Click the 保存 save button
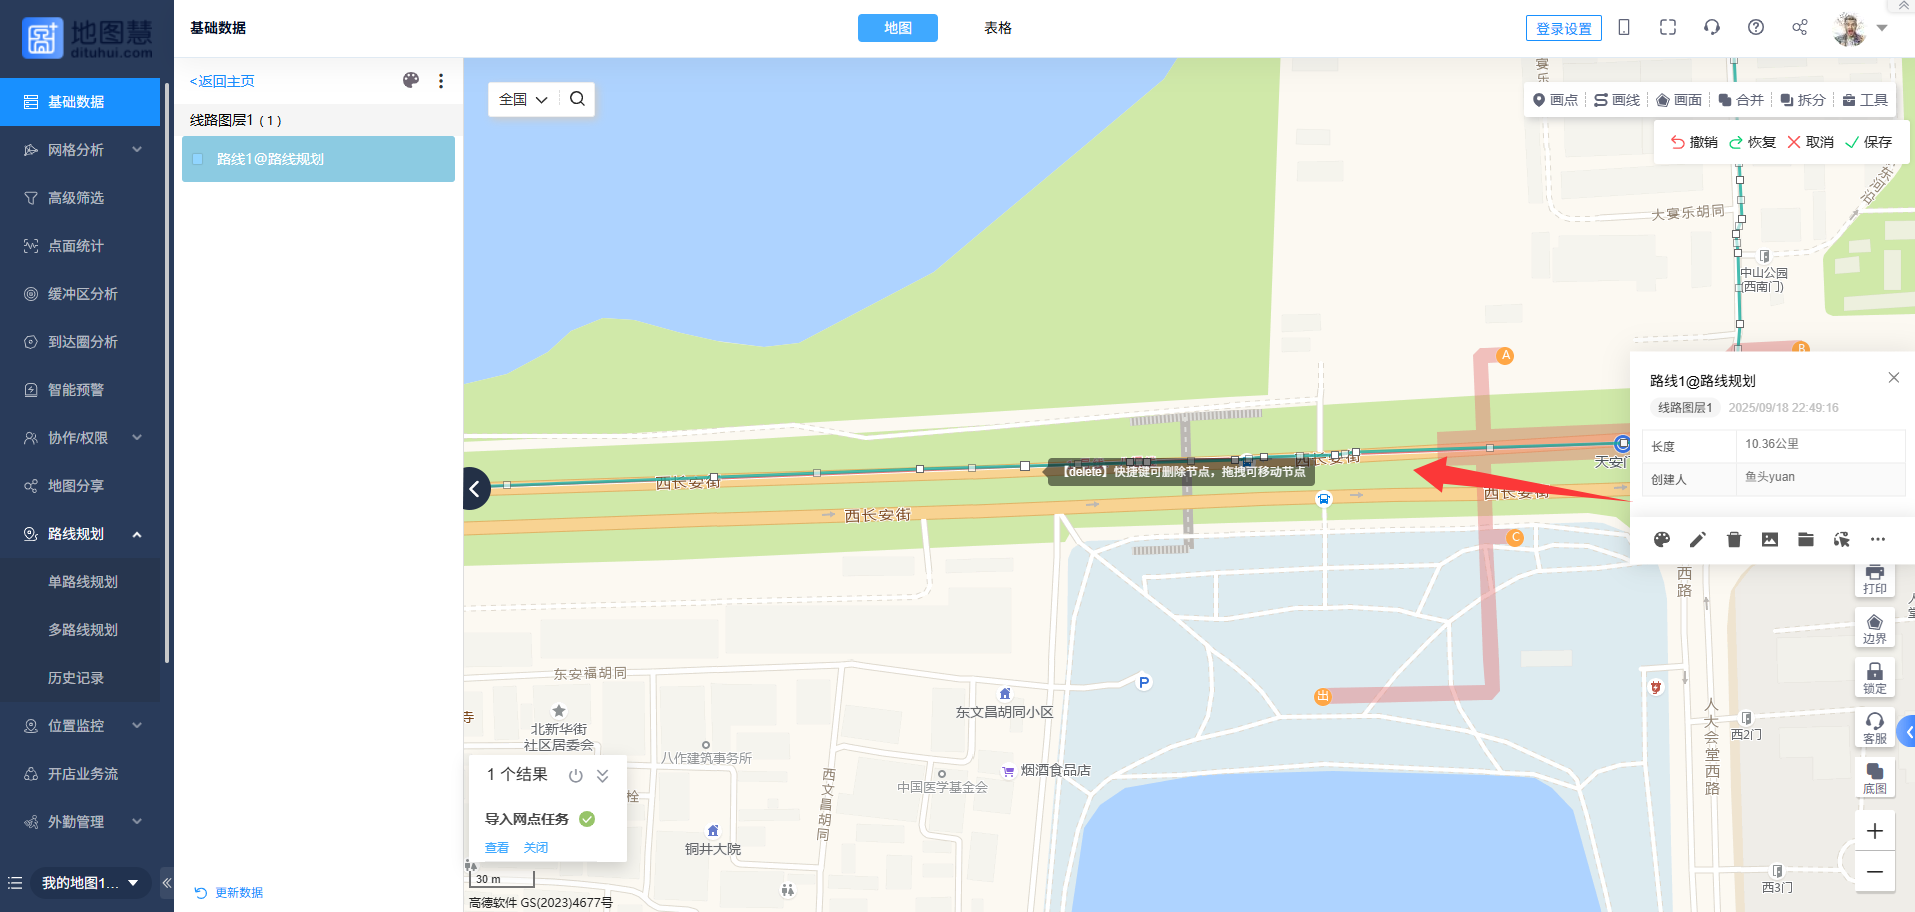The height and width of the screenshot is (912, 1915). click(1868, 142)
